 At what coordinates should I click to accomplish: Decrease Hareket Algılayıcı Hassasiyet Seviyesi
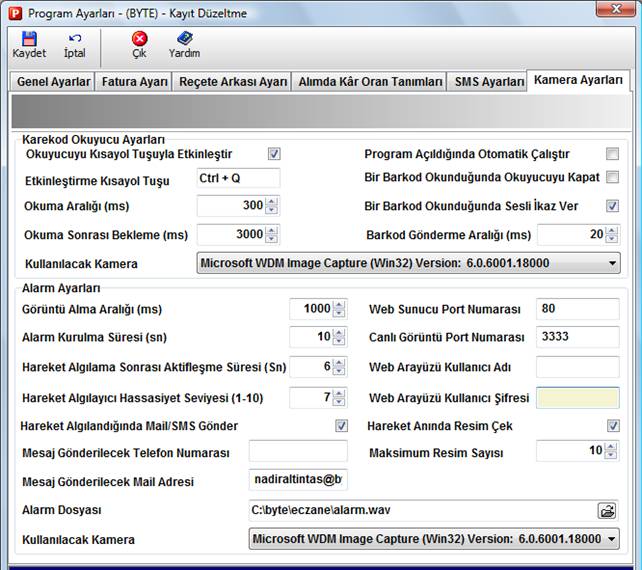pyautogui.click(x=339, y=402)
